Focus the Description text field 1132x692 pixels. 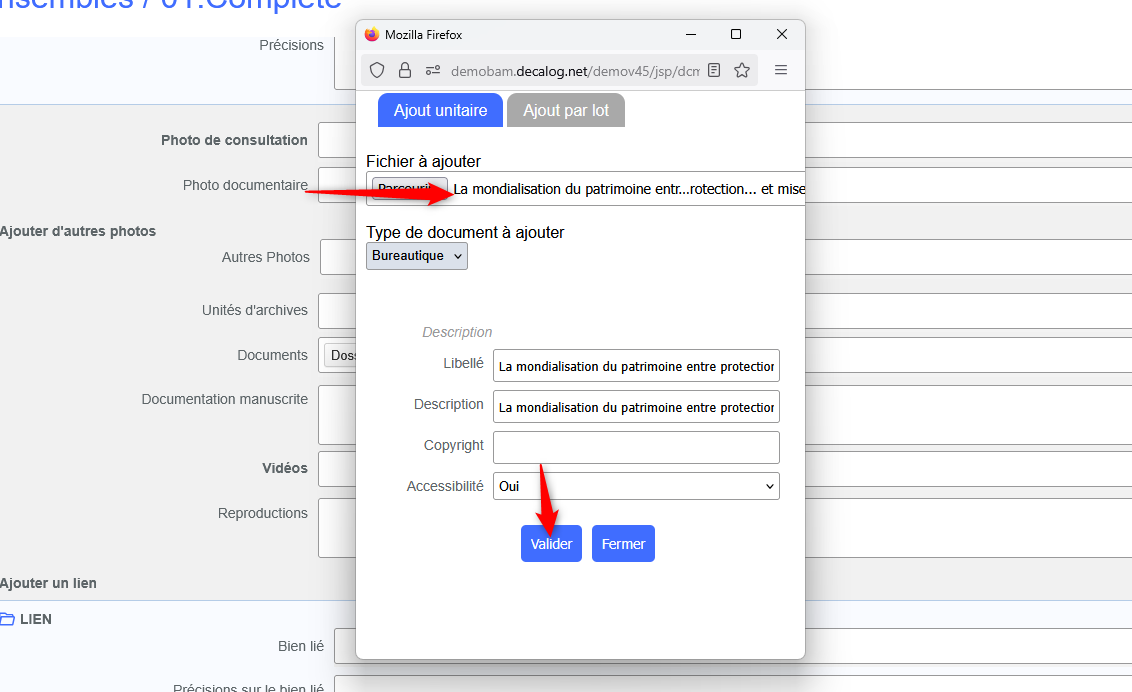(x=636, y=407)
